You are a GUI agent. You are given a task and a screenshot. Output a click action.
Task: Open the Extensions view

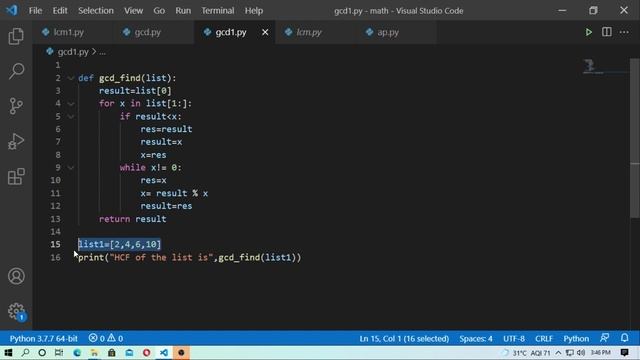[16, 177]
